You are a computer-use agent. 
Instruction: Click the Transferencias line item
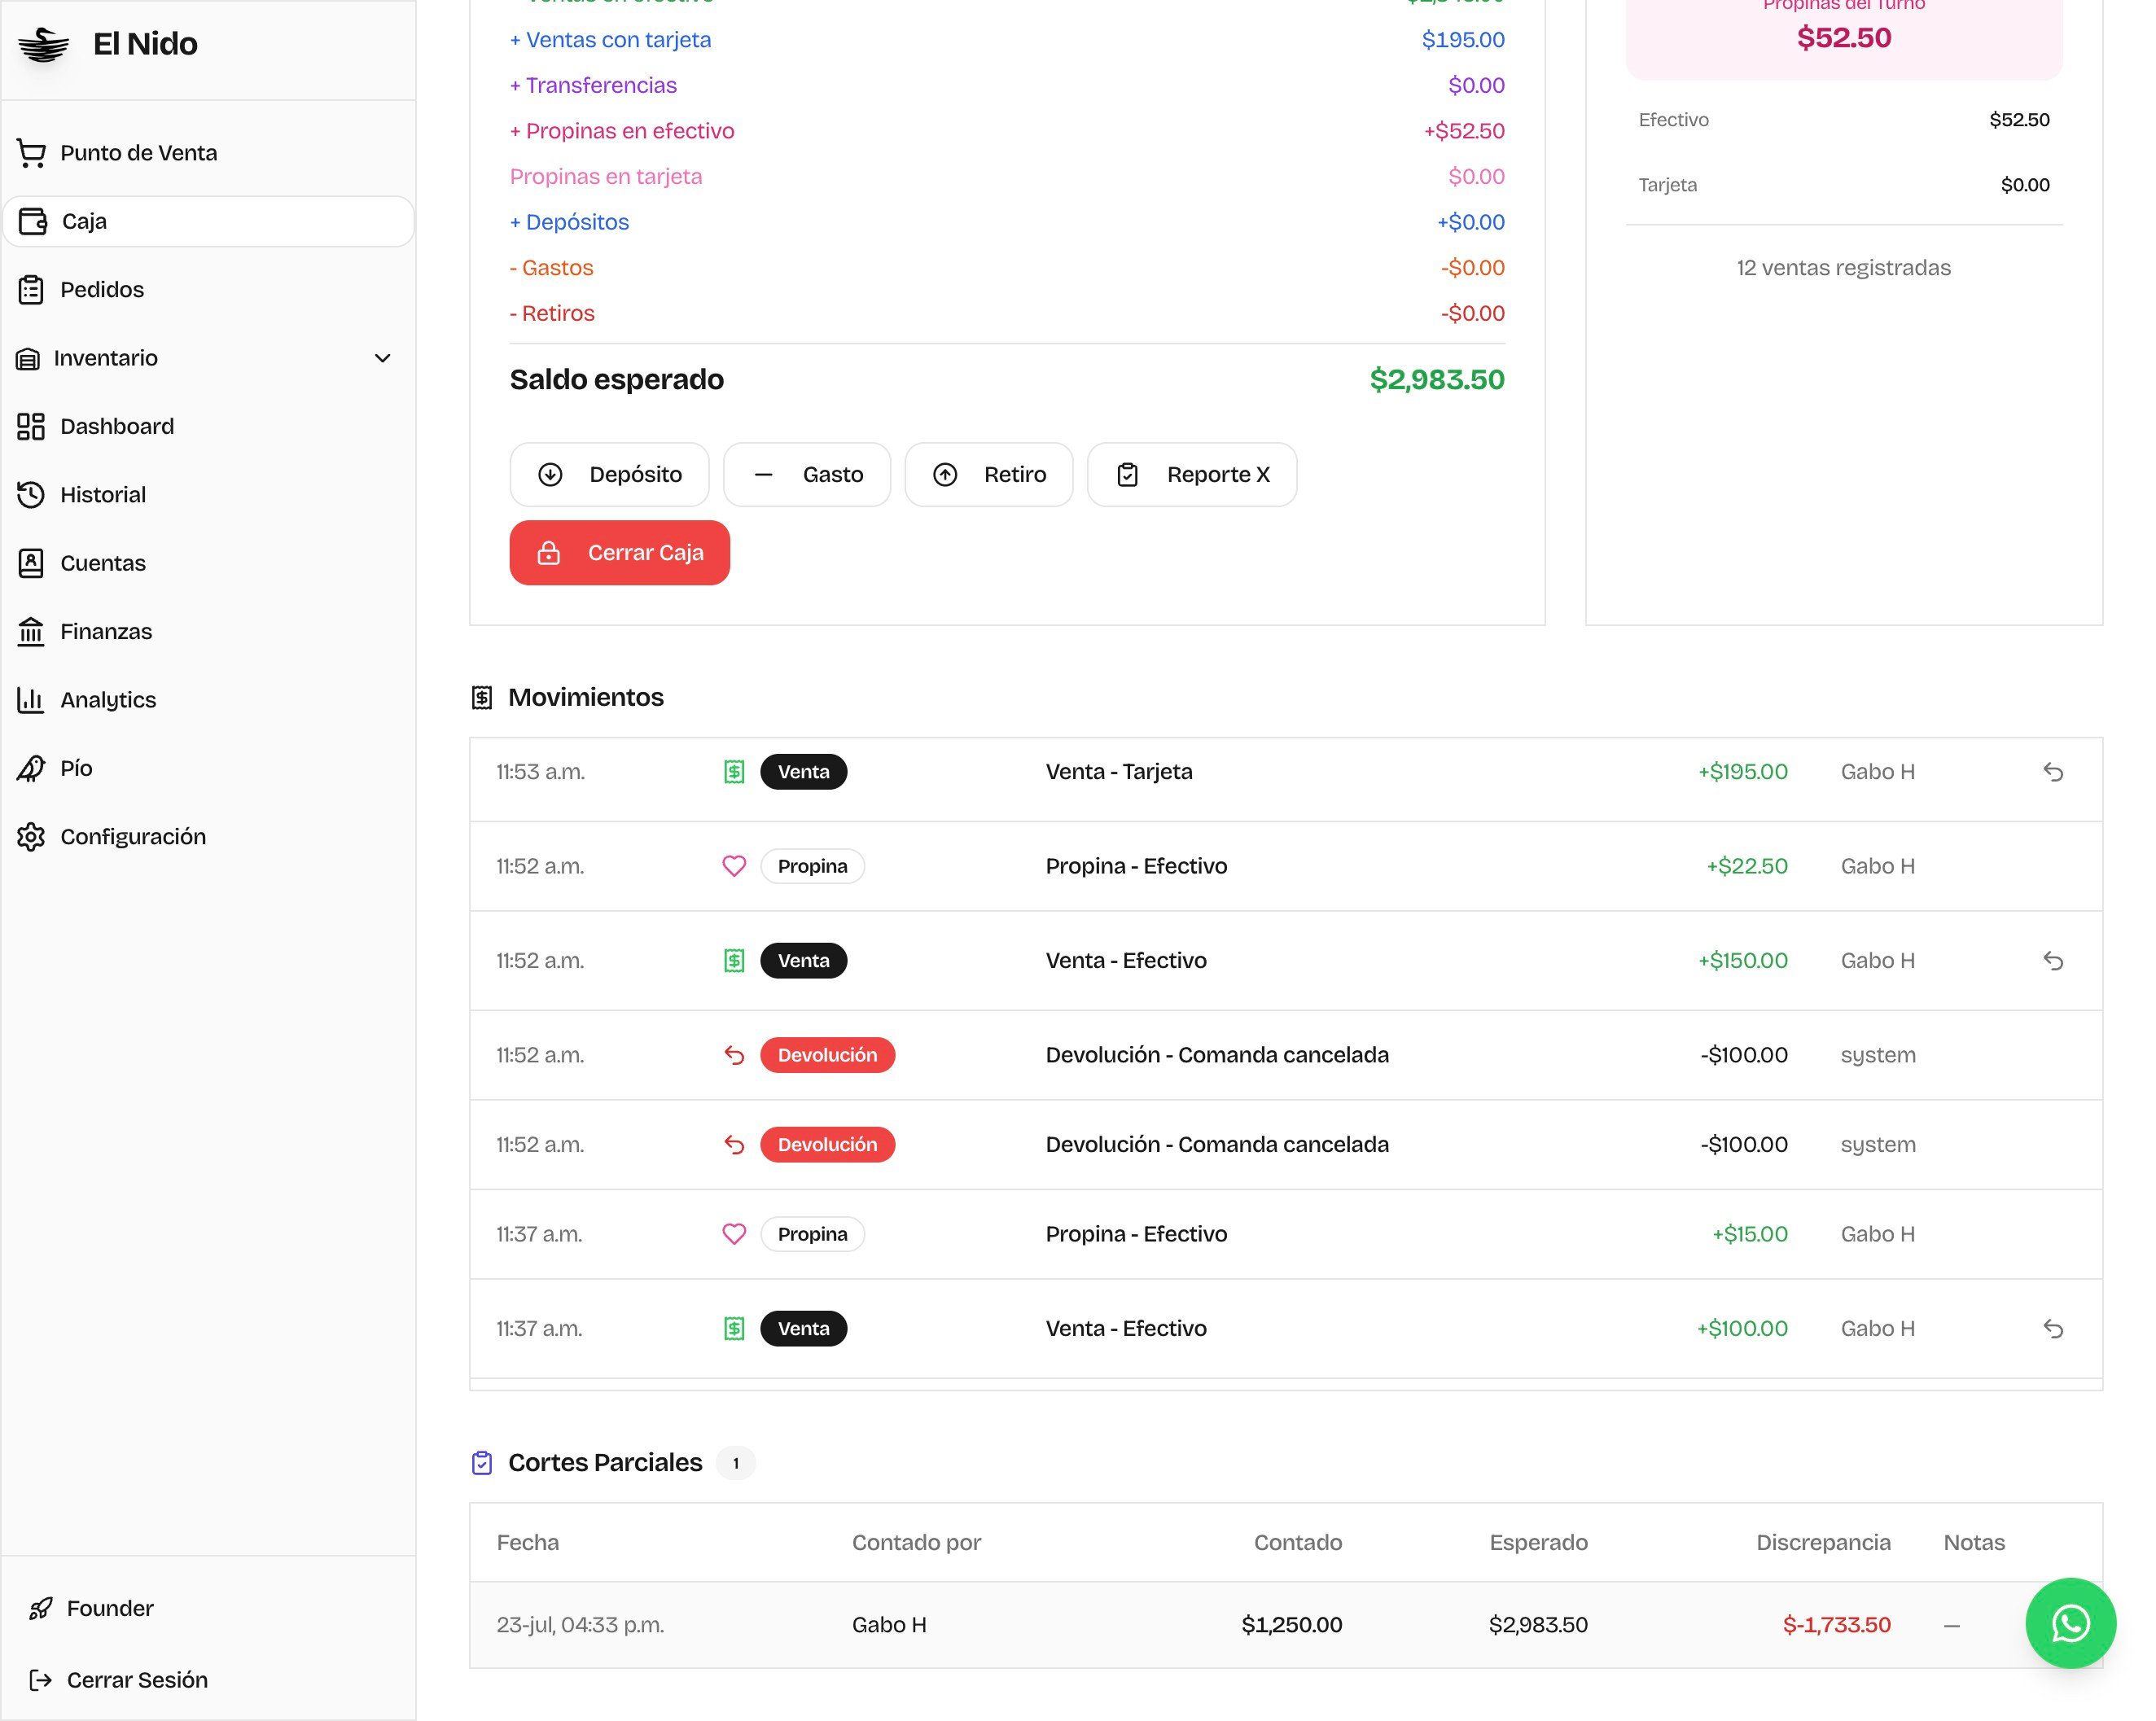tap(1007, 86)
